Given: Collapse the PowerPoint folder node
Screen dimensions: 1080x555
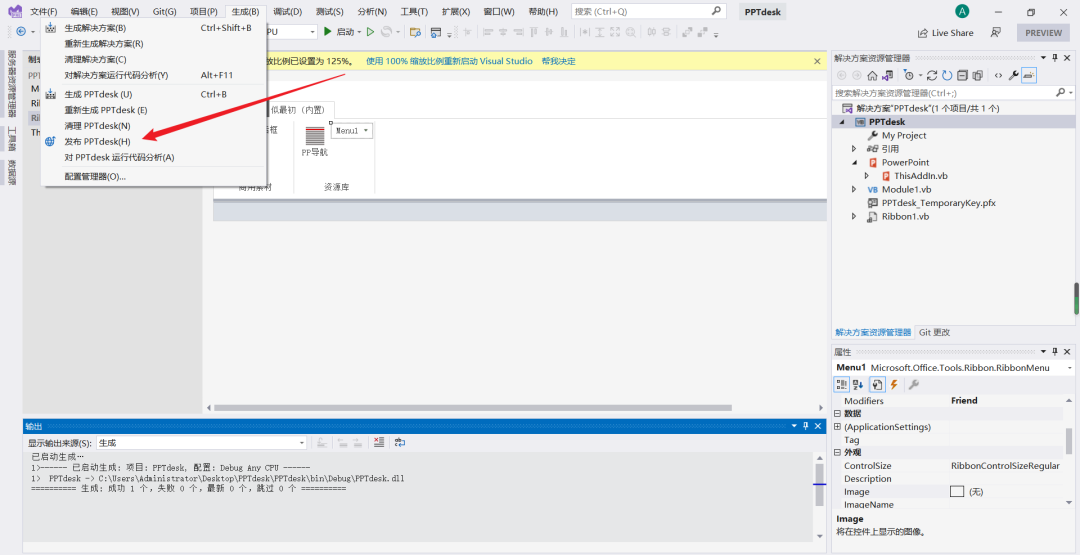Looking at the screenshot, I should pyautogui.click(x=854, y=163).
